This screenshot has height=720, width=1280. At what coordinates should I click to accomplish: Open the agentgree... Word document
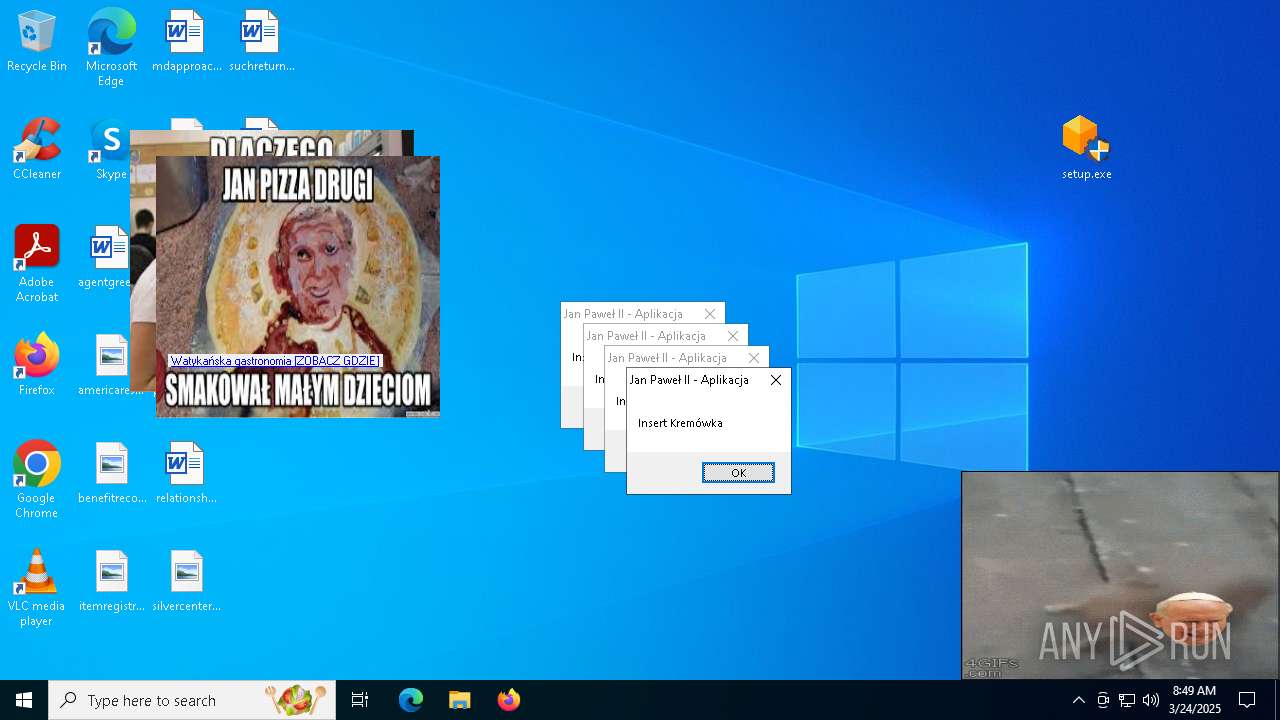click(105, 258)
